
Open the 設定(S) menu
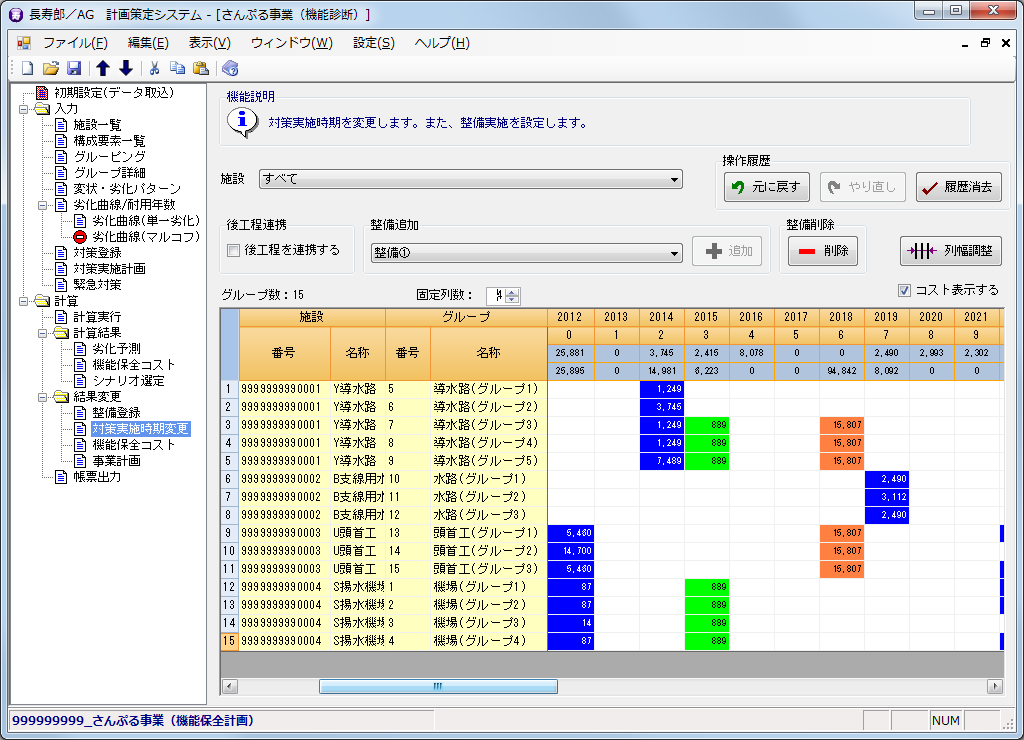(373, 43)
